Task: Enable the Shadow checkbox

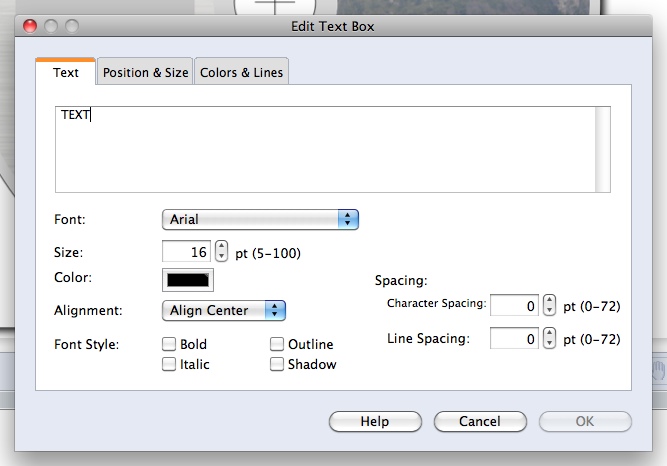Action: (x=277, y=364)
